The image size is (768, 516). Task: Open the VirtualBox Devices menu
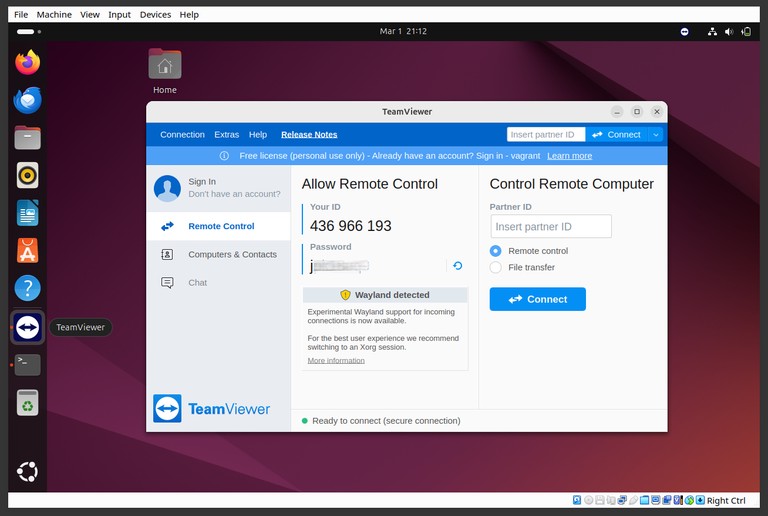(x=155, y=15)
